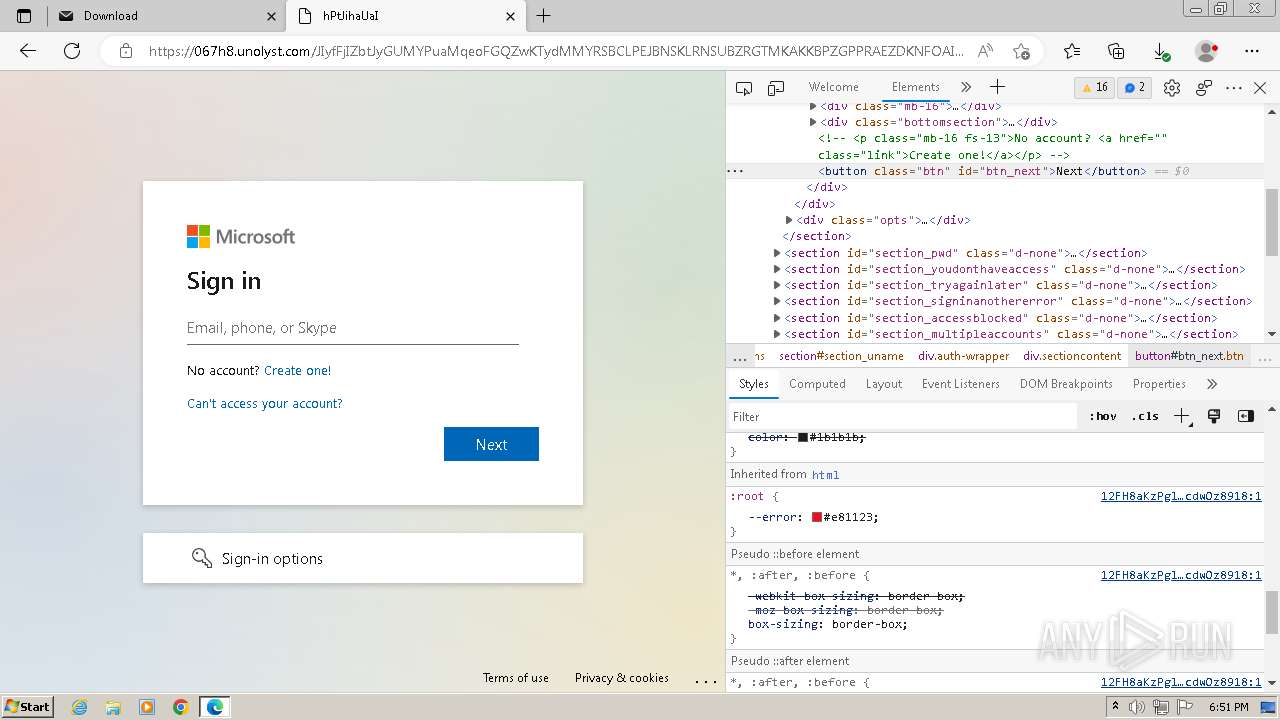Expand section_pwd node
This screenshot has height=720, width=1280.
pyautogui.click(x=777, y=253)
